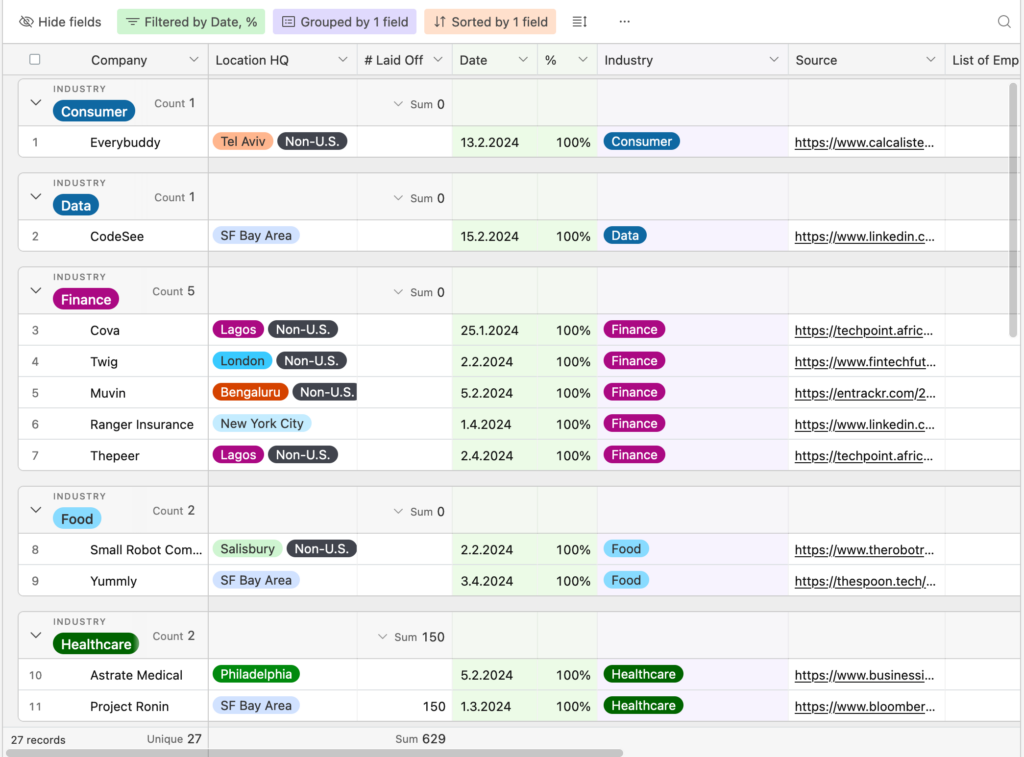Open the Company column dropdown arrow
1024x757 pixels.
point(194,60)
